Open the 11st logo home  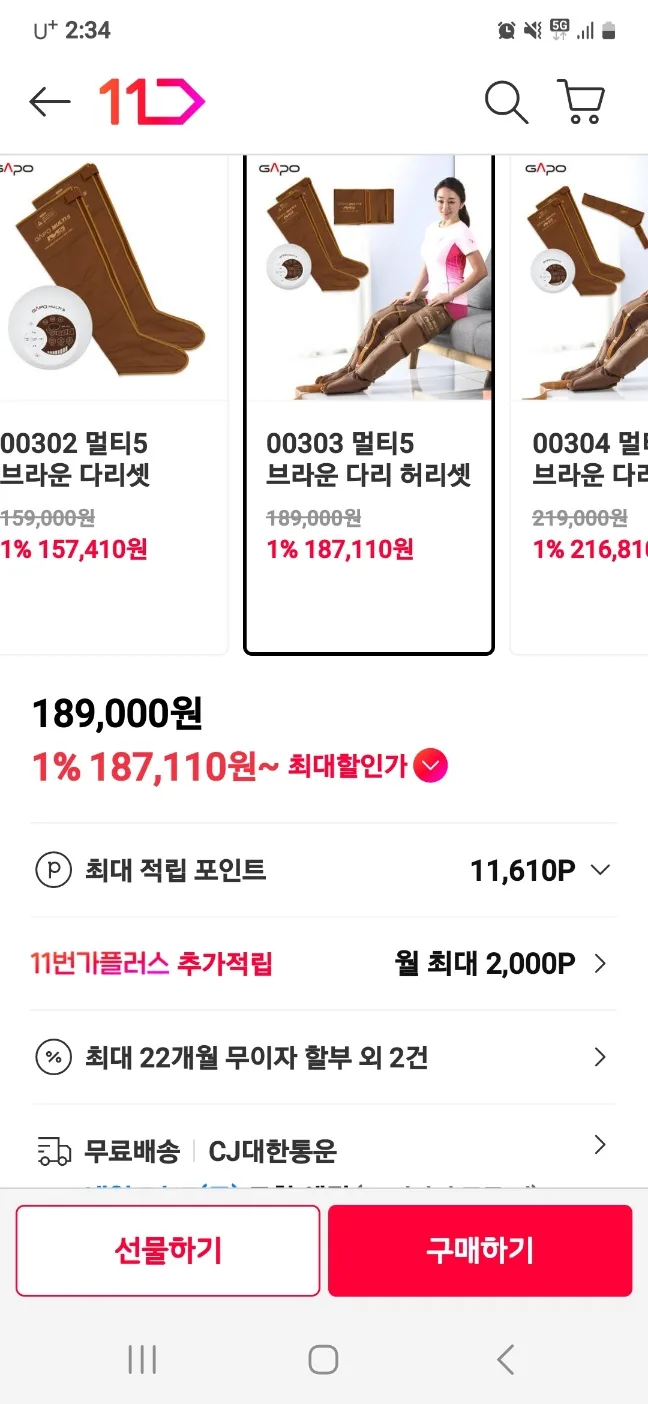pos(151,102)
